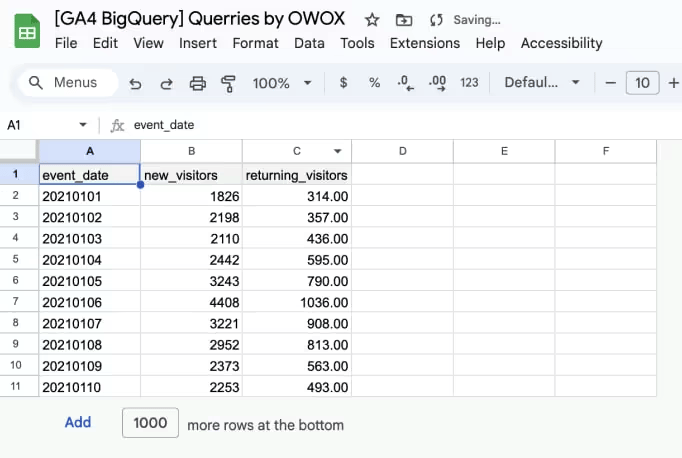
Task: Star the document
Action: click(x=372, y=20)
